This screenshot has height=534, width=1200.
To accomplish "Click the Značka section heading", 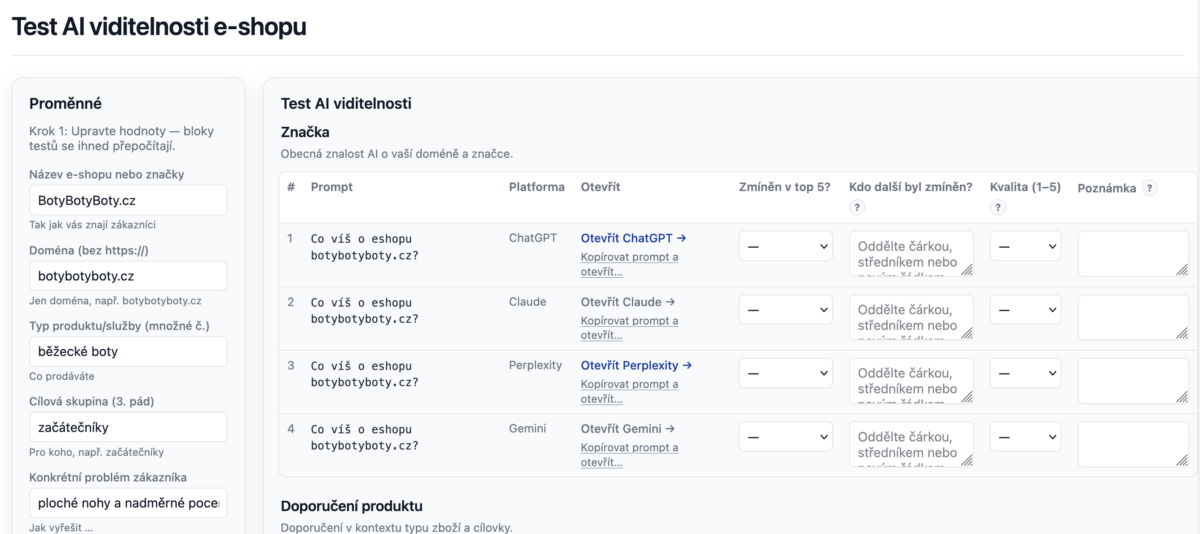I will tap(305, 131).
